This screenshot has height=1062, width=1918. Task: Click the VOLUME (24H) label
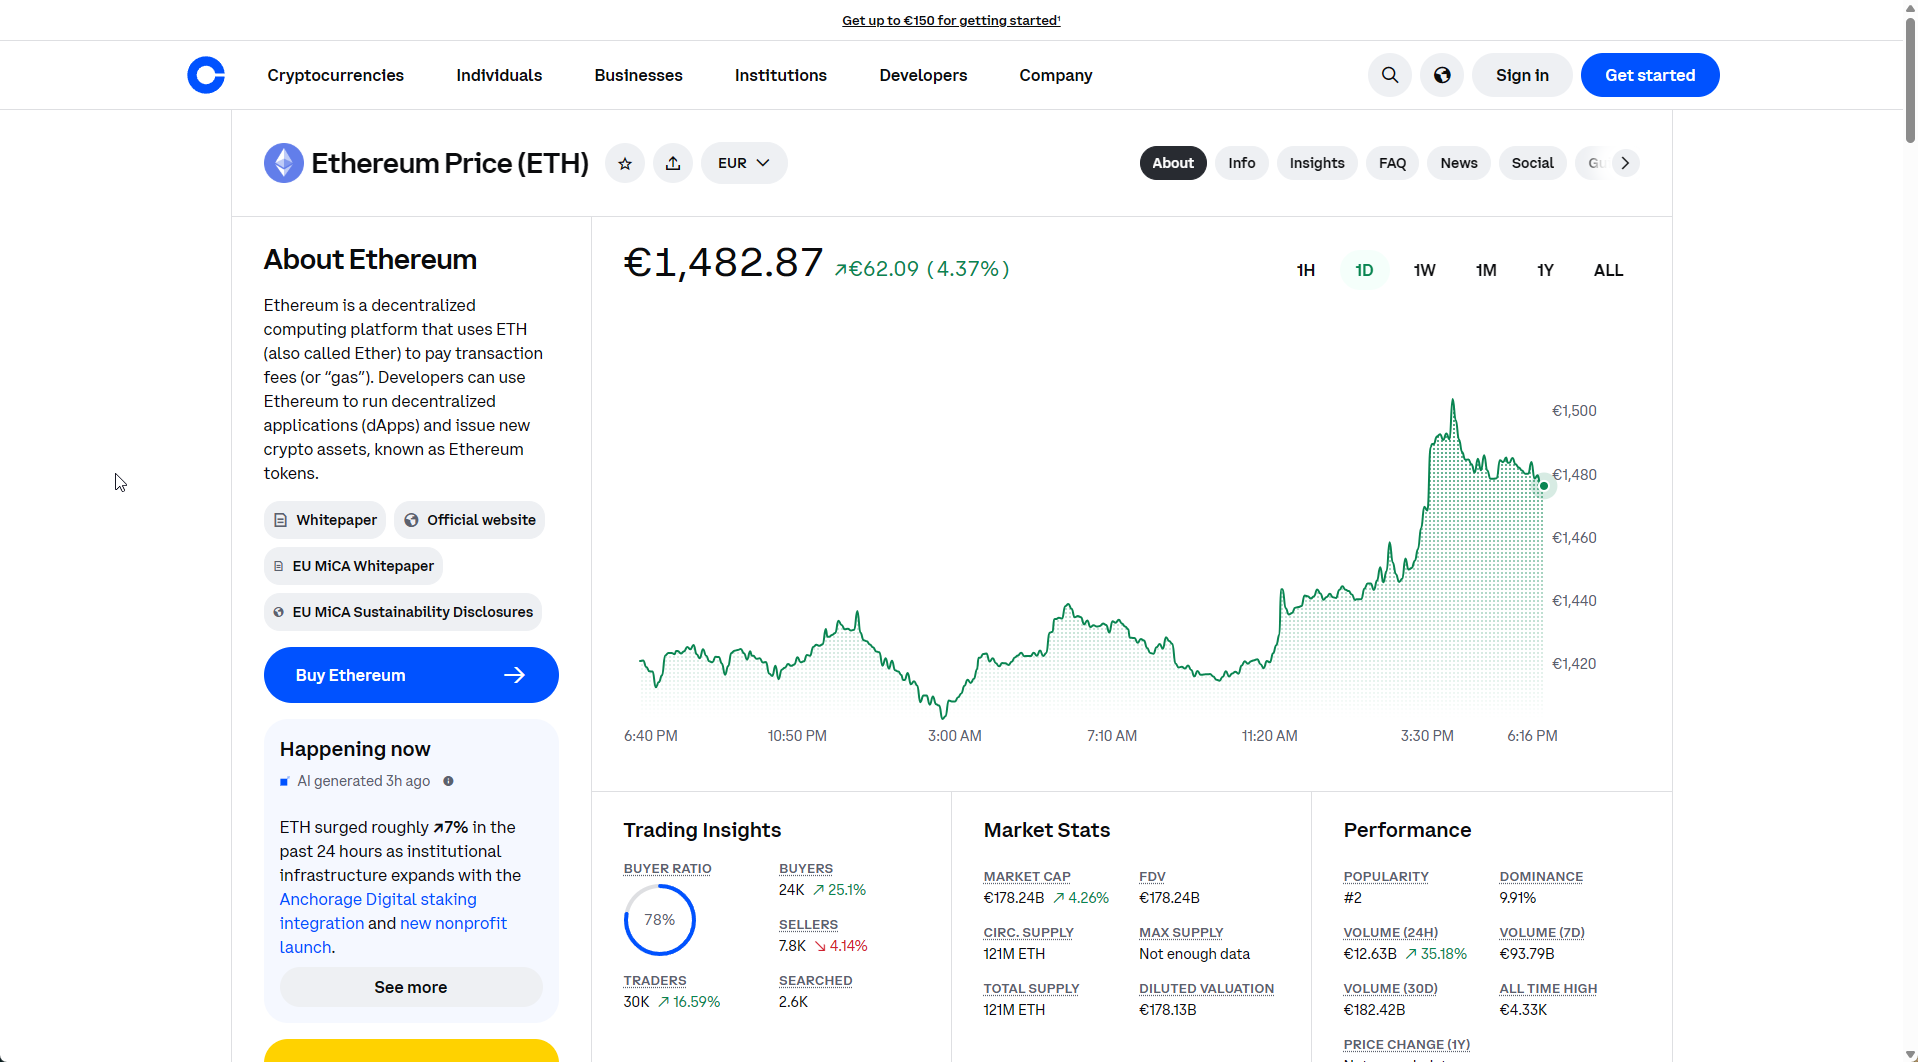tap(1390, 933)
